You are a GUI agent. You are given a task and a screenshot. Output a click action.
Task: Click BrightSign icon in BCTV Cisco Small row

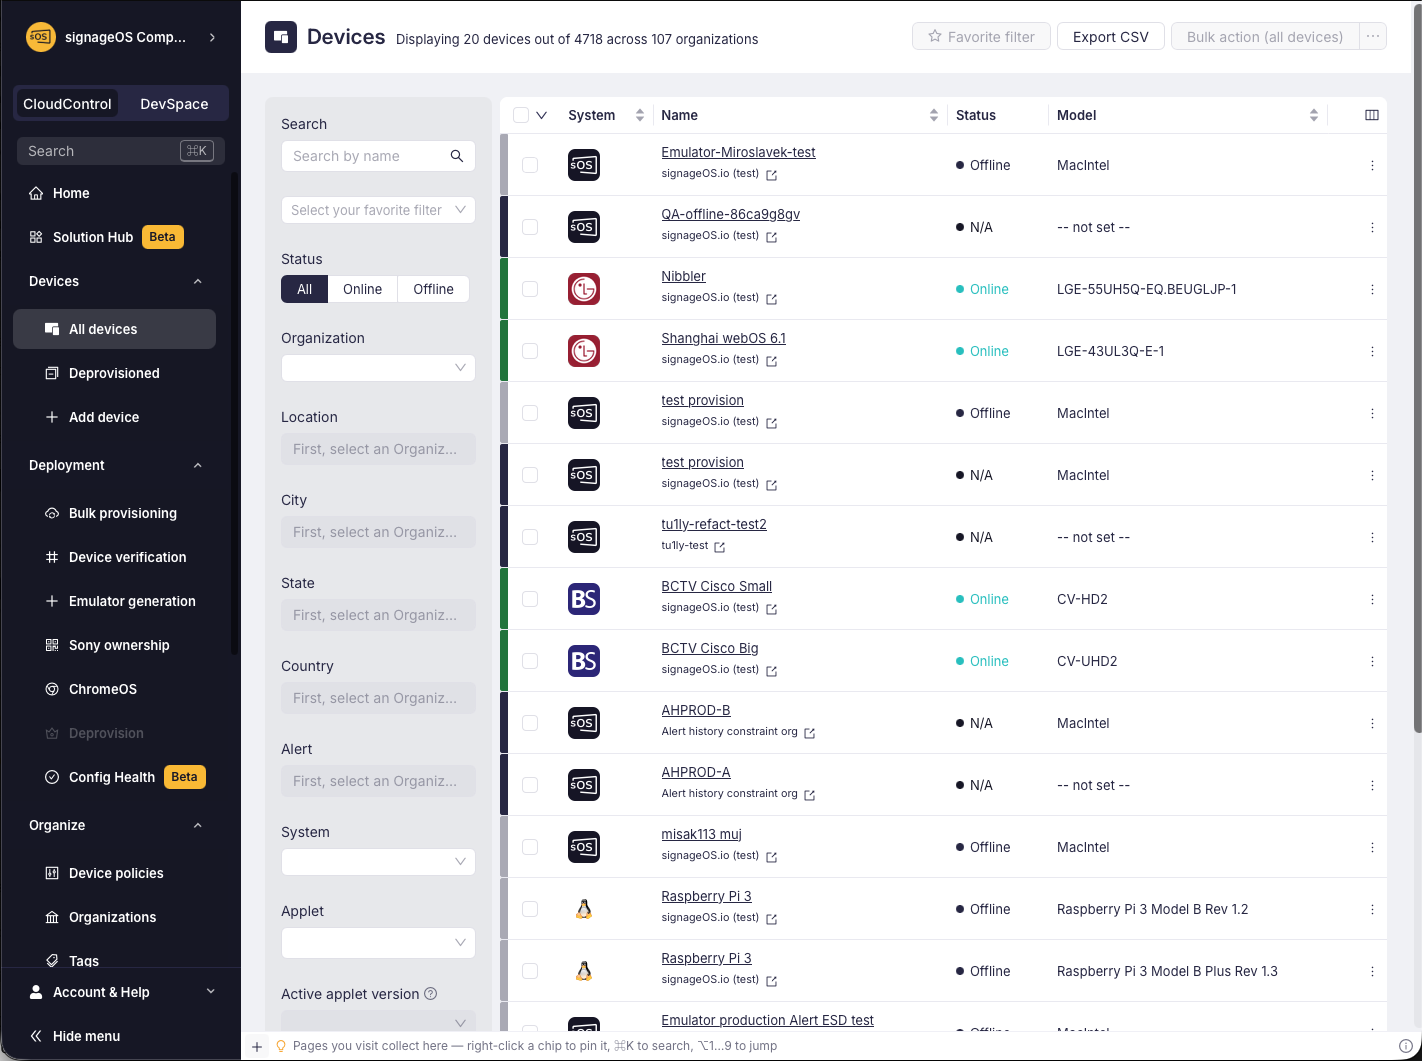pyautogui.click(x=584, y=599)
